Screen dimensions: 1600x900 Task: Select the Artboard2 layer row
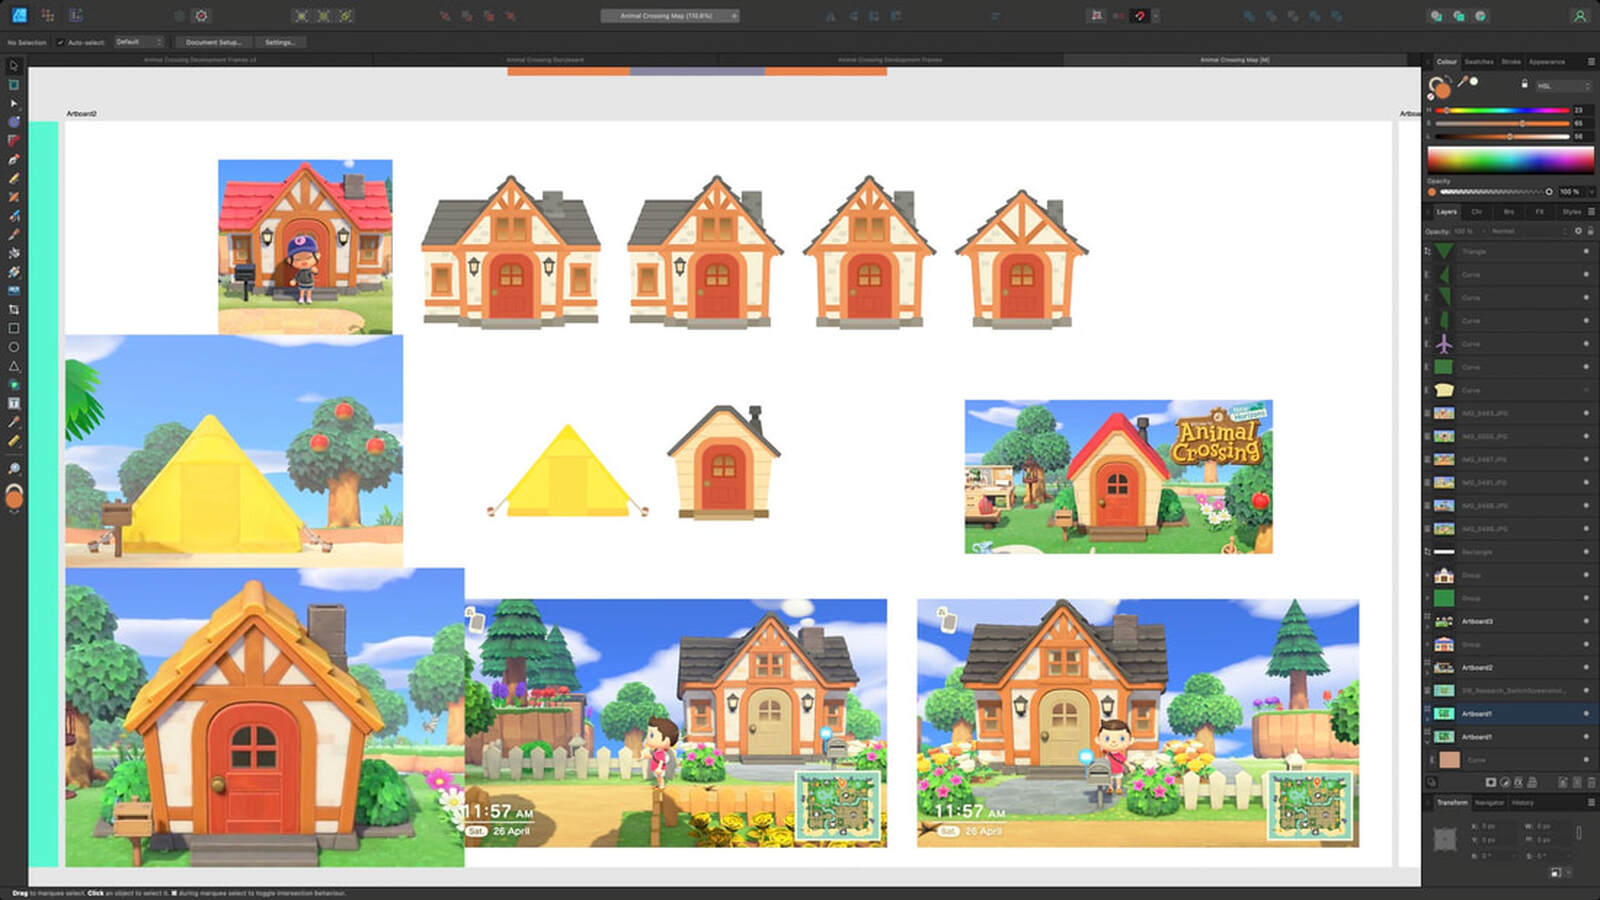pyautogui.click(x=1509, y=667)
